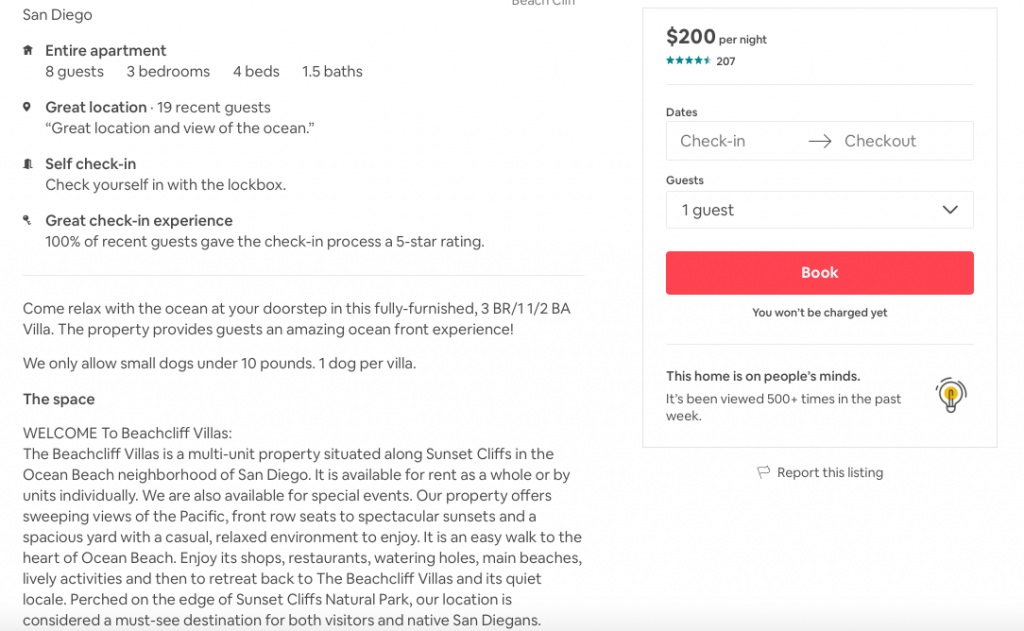Click the flag icon beside Report this listing
Image resolution: width=1024 pixels, height=631 pixels.
pyautogui.click(x=763, y=472)
